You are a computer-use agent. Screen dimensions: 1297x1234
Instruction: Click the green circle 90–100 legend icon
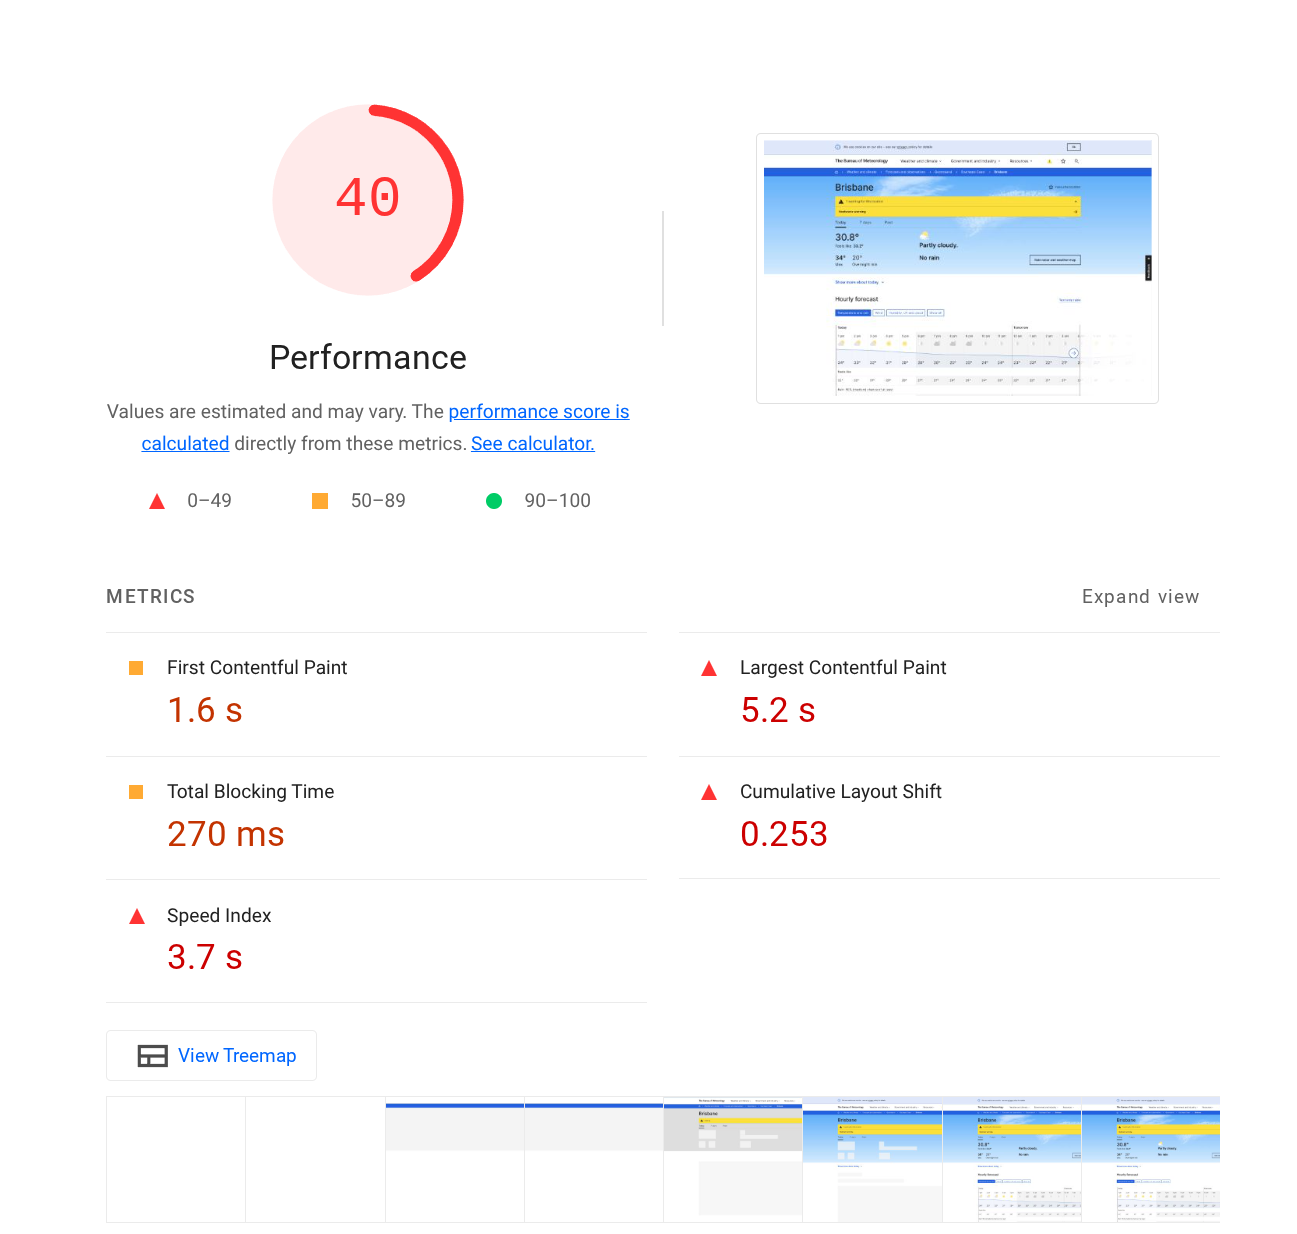[494, 501]
